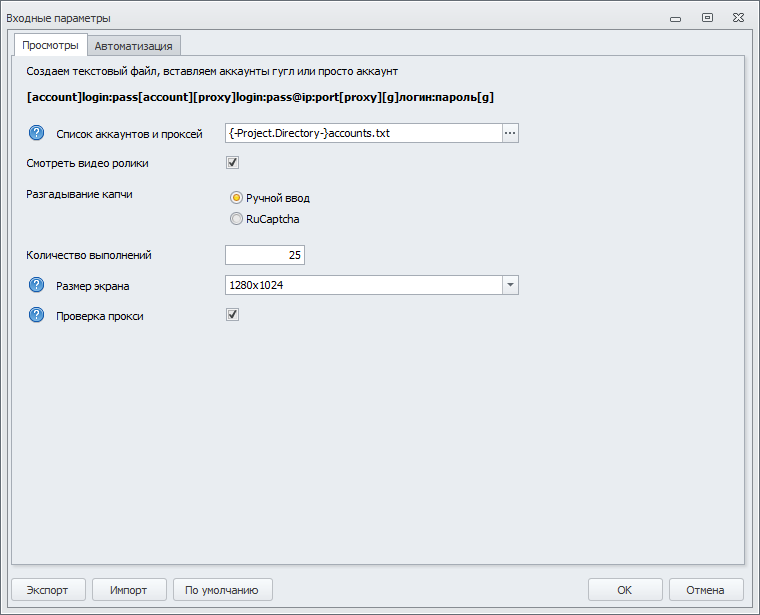Click help icon beside accounts list
The image size is (760, 615).
pos(37,133)
